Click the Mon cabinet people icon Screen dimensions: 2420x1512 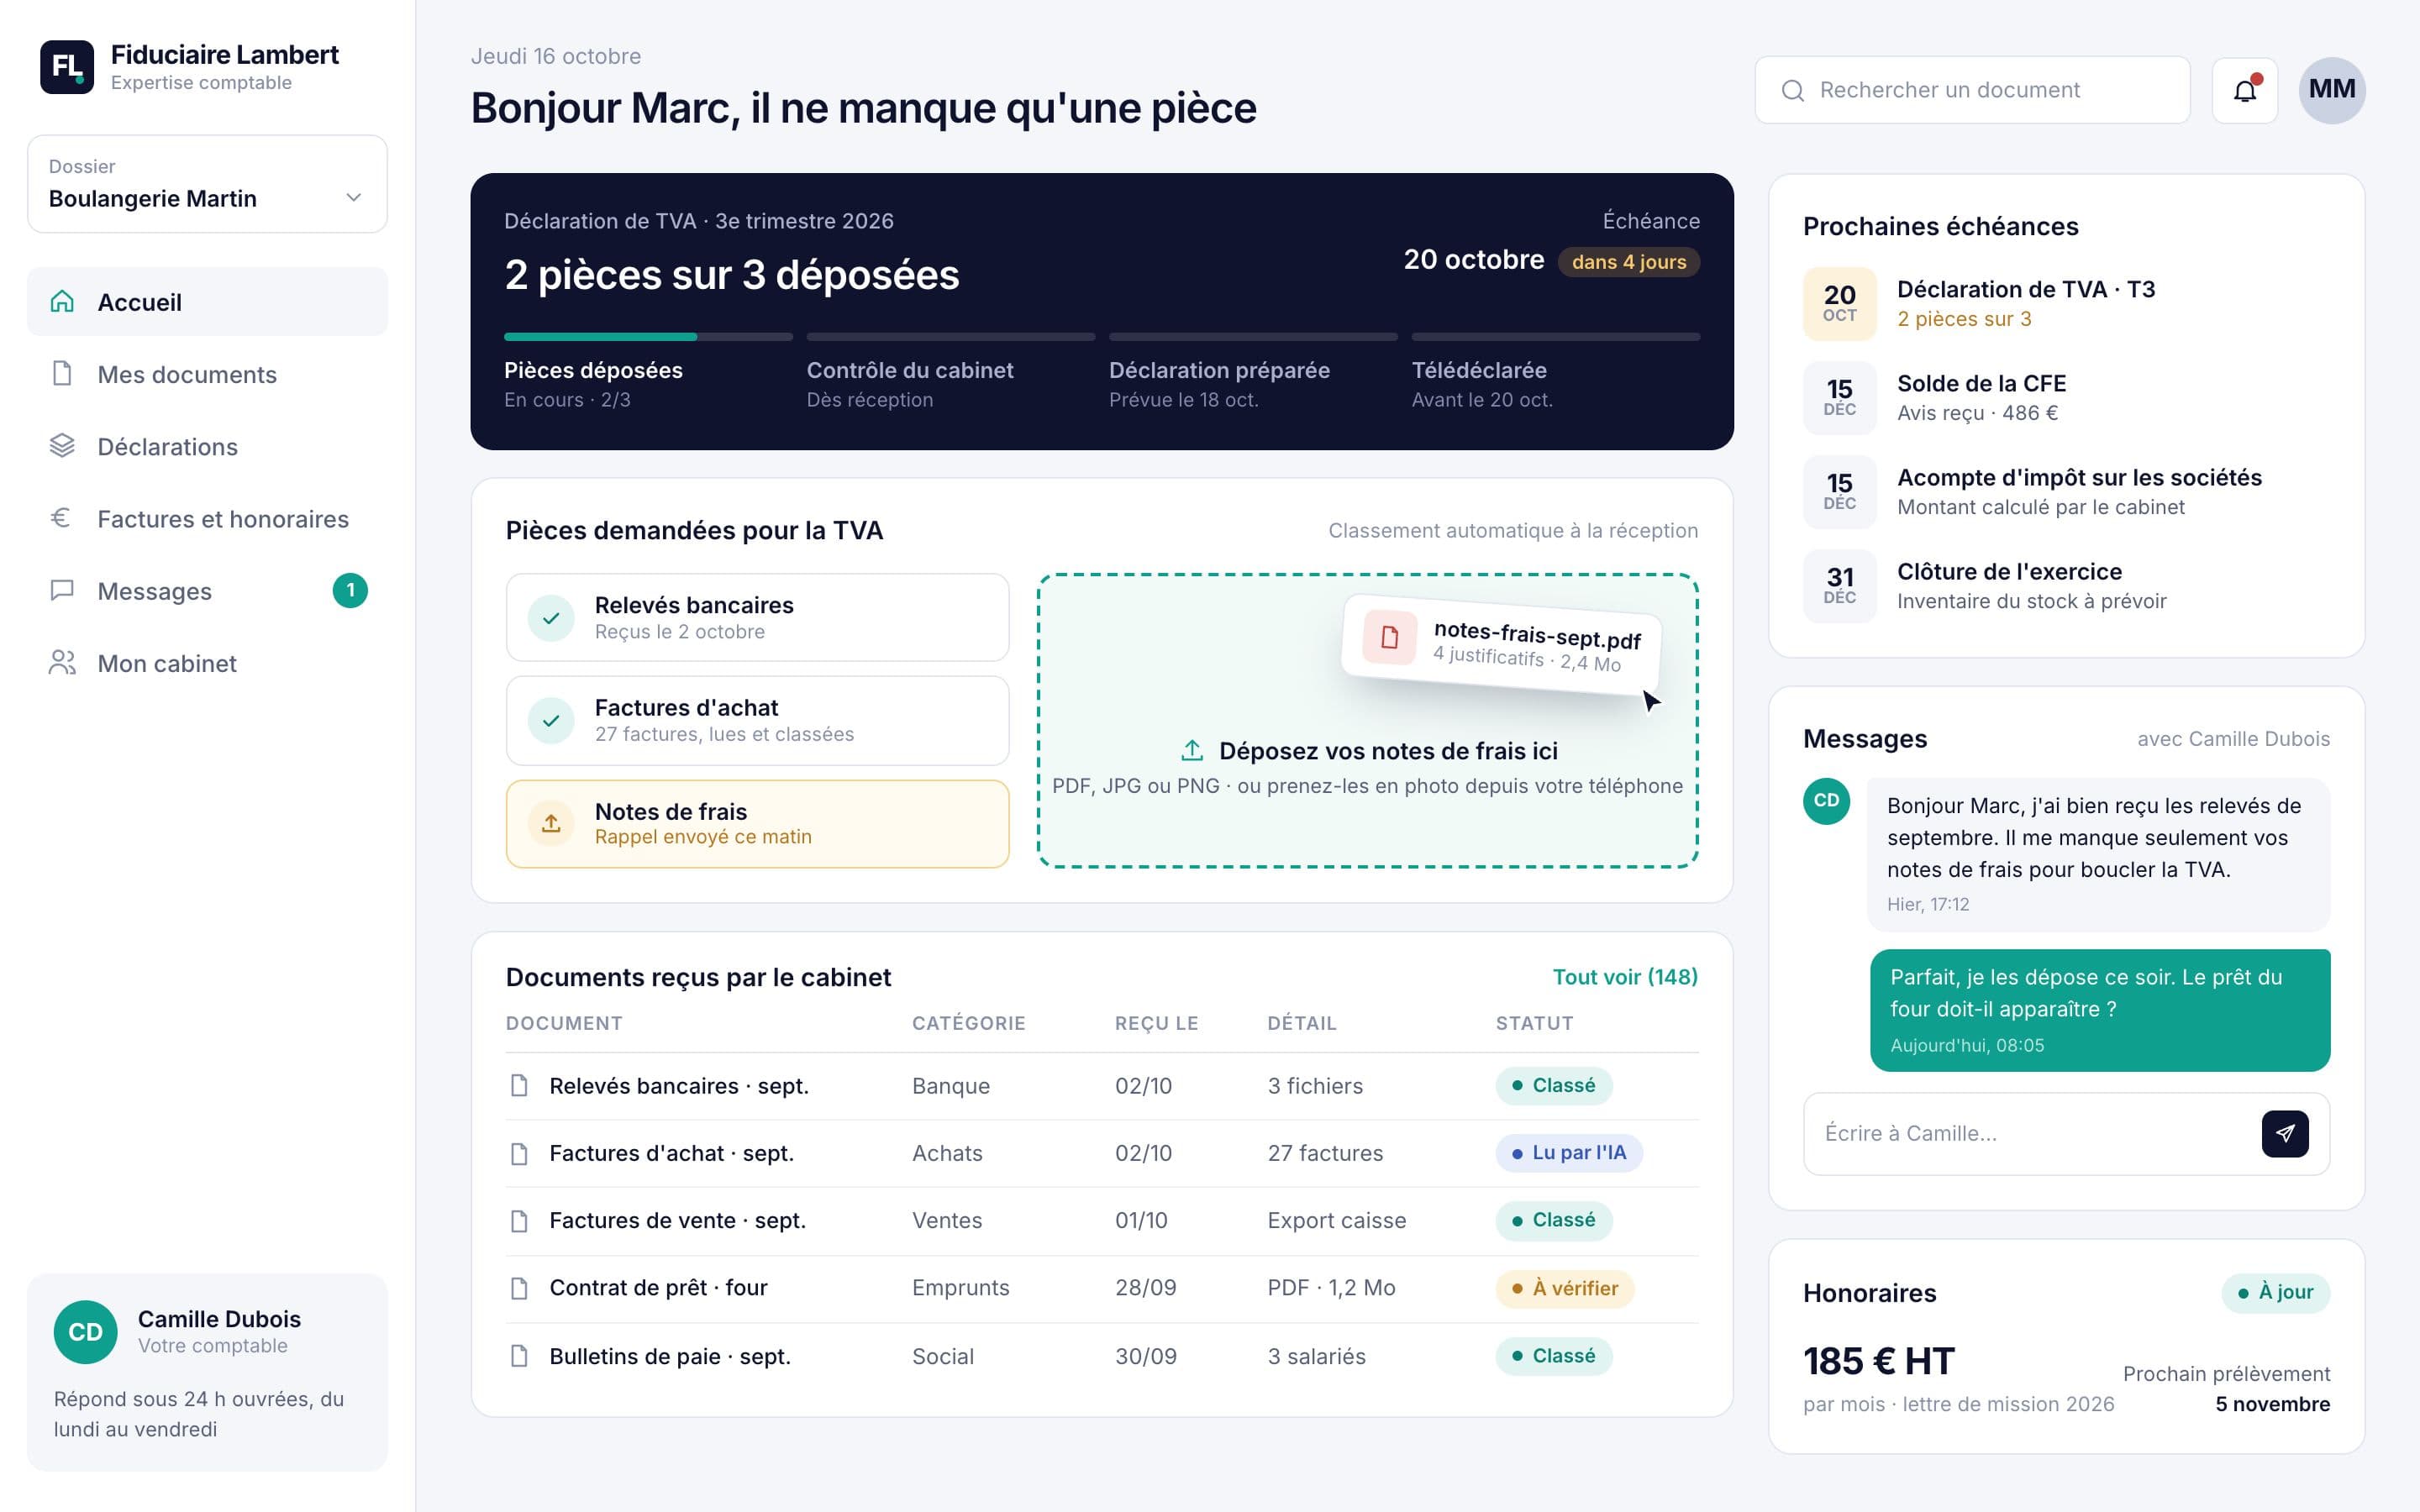[62, 663]
